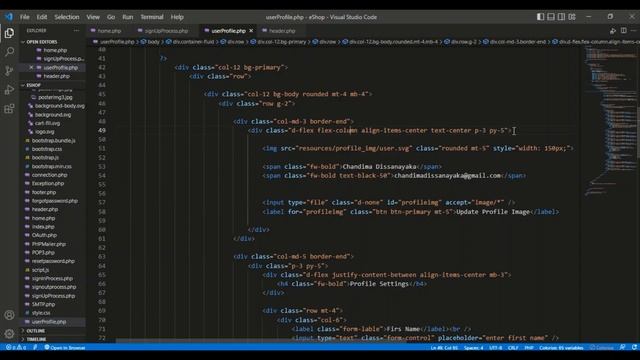Open the File menu

[24, 17]
